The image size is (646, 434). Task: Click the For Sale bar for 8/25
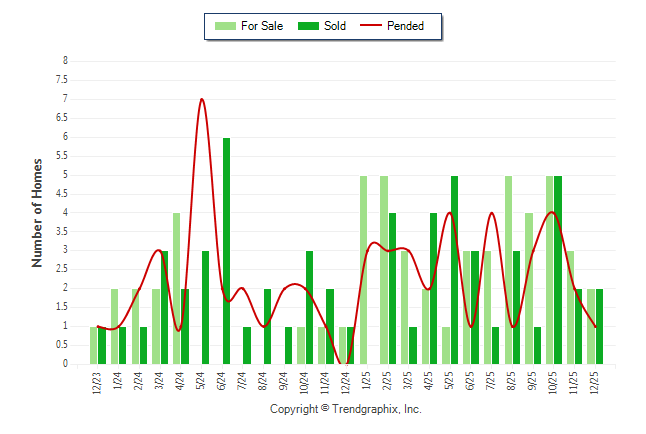[508, 270]
